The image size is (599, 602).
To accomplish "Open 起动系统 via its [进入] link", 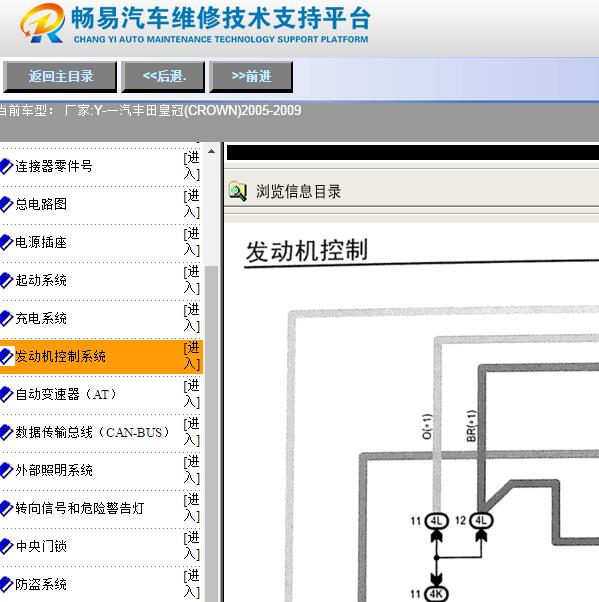I will (192, 280).
